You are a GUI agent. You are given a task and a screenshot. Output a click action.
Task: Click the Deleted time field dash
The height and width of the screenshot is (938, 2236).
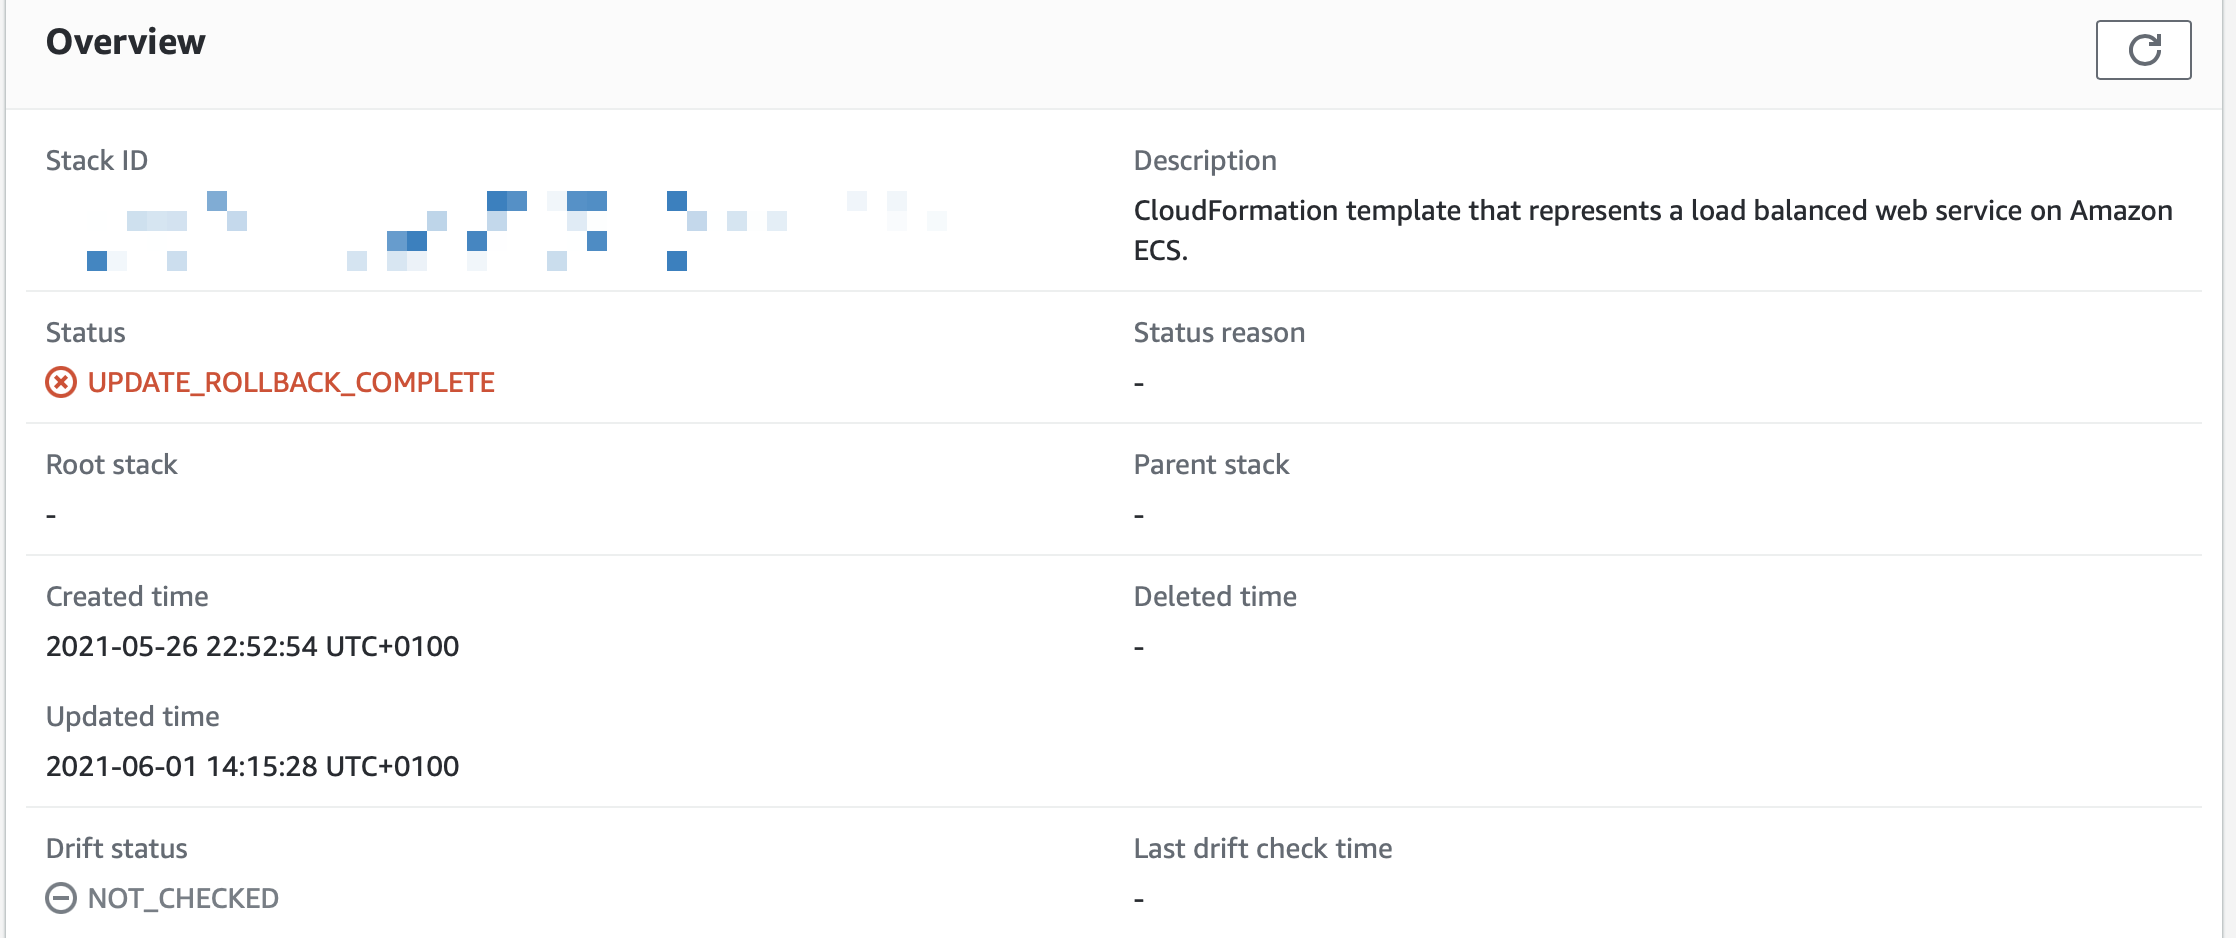(1137, 646)
